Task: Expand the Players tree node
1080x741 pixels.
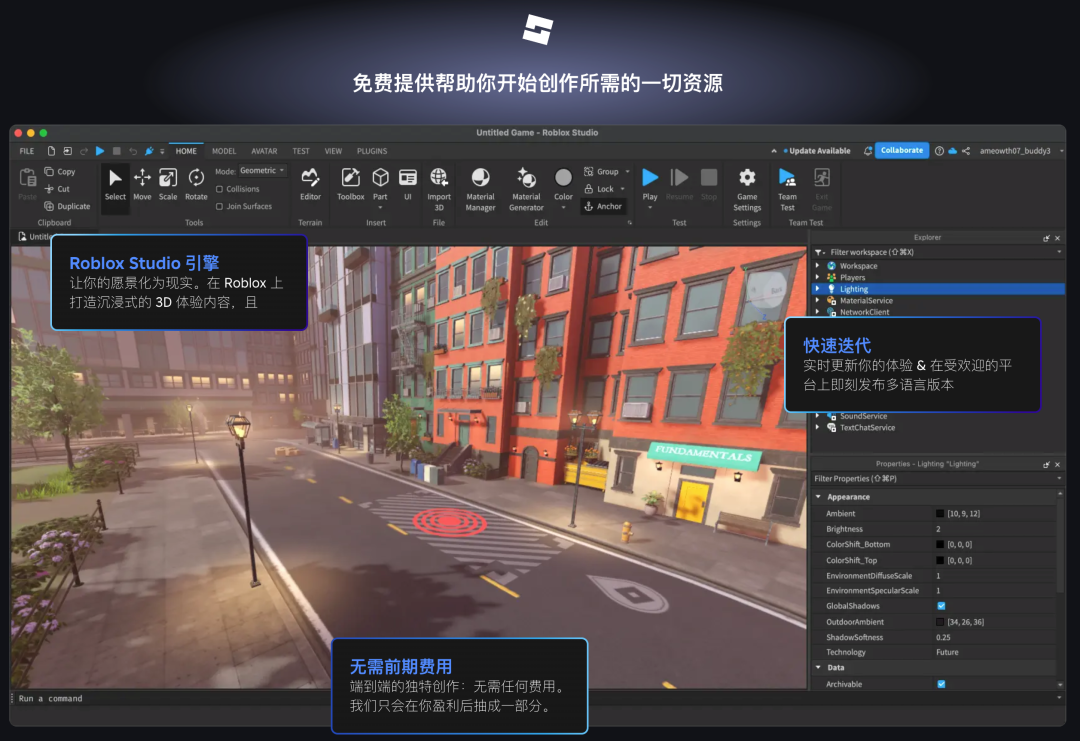Action: click(x=818, y=278)
